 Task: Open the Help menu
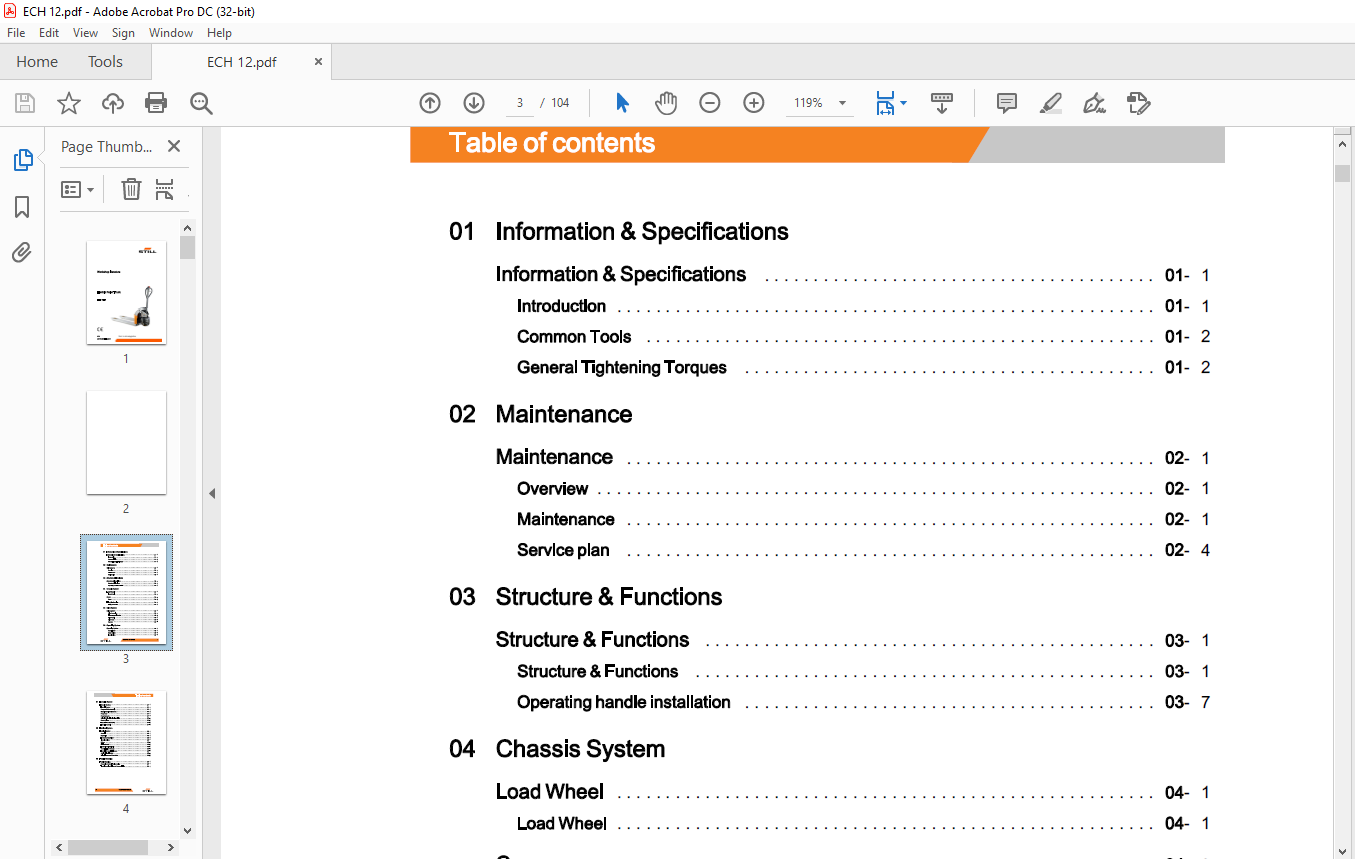tap(219, 33)
